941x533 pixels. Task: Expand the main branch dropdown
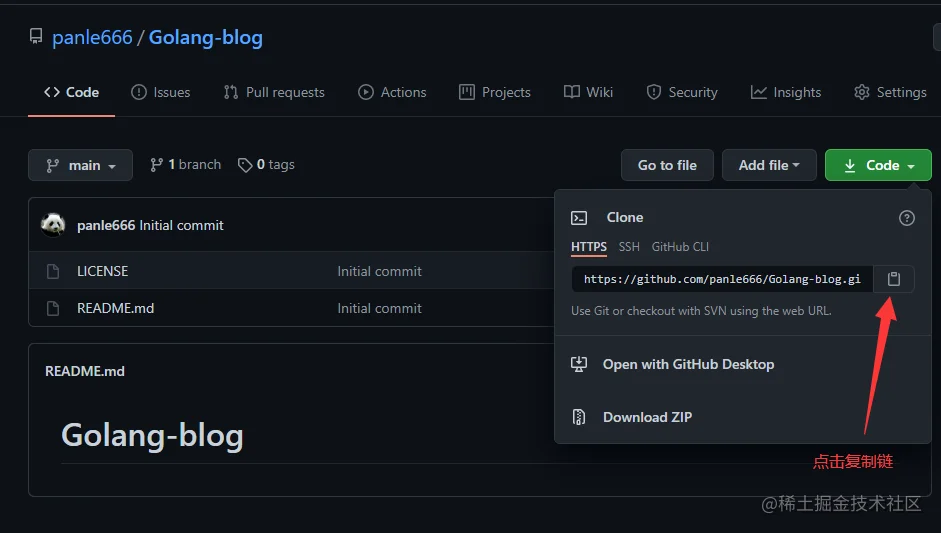(80, 165)
